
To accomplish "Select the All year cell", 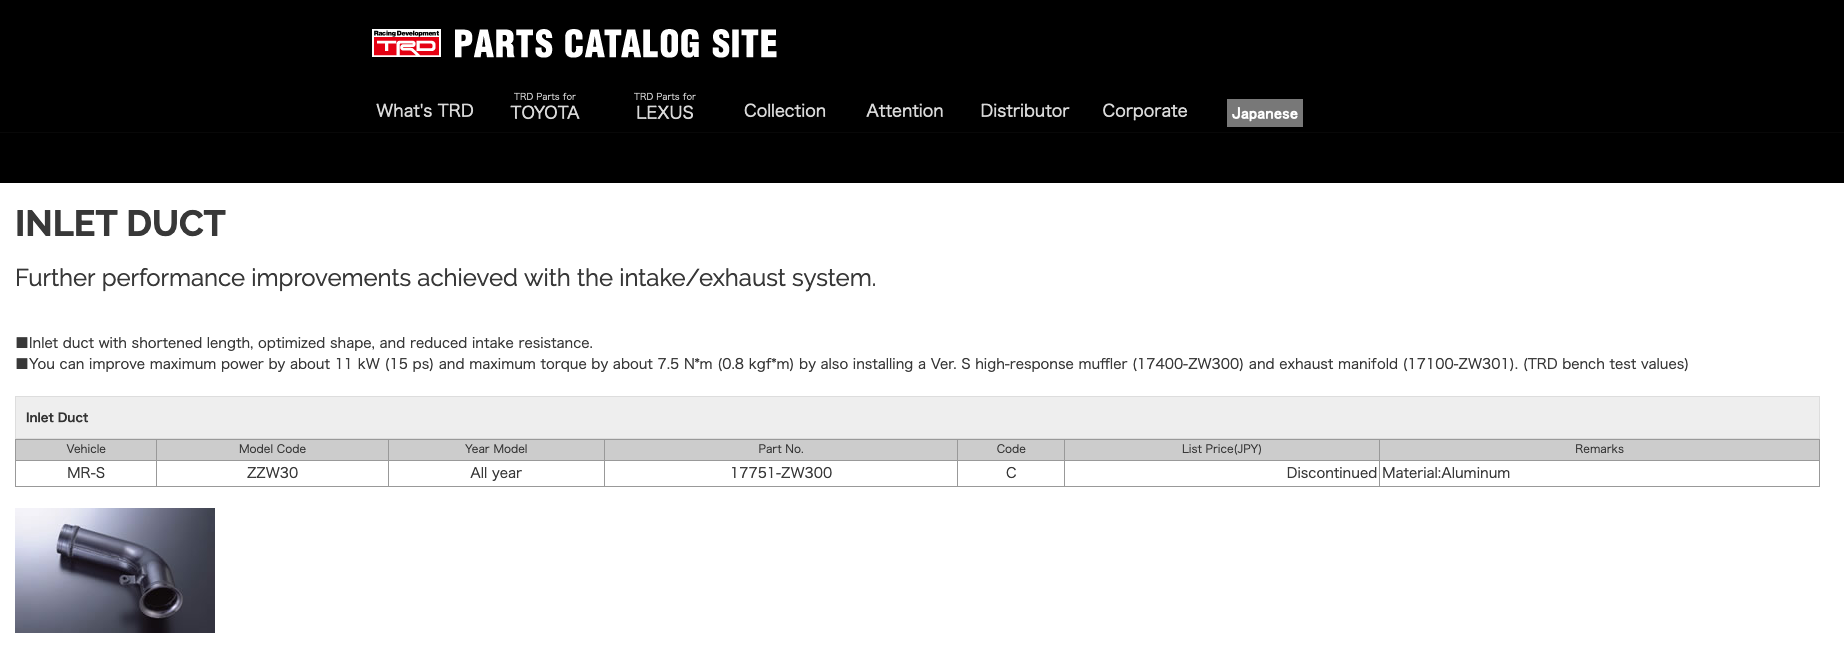I will click(496, 473).
